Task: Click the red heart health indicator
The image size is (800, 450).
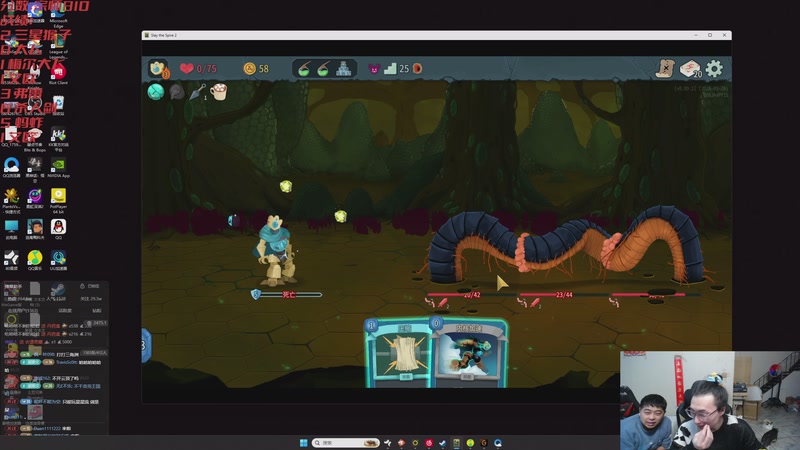Action: [187, 68]
